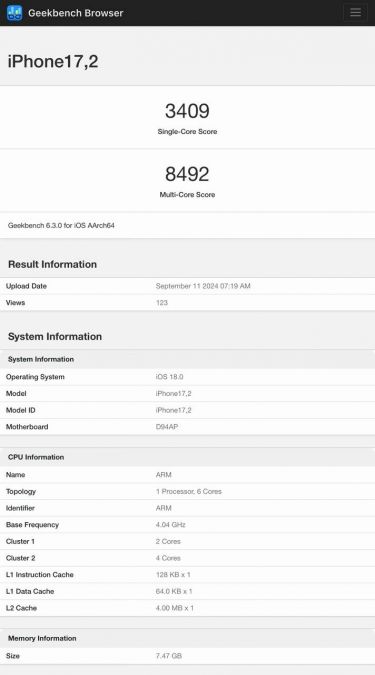The height and width of the screenshot is (675, 375).
Task: Select the iPhone17,2 page title
Action: [x=53, y=61]
